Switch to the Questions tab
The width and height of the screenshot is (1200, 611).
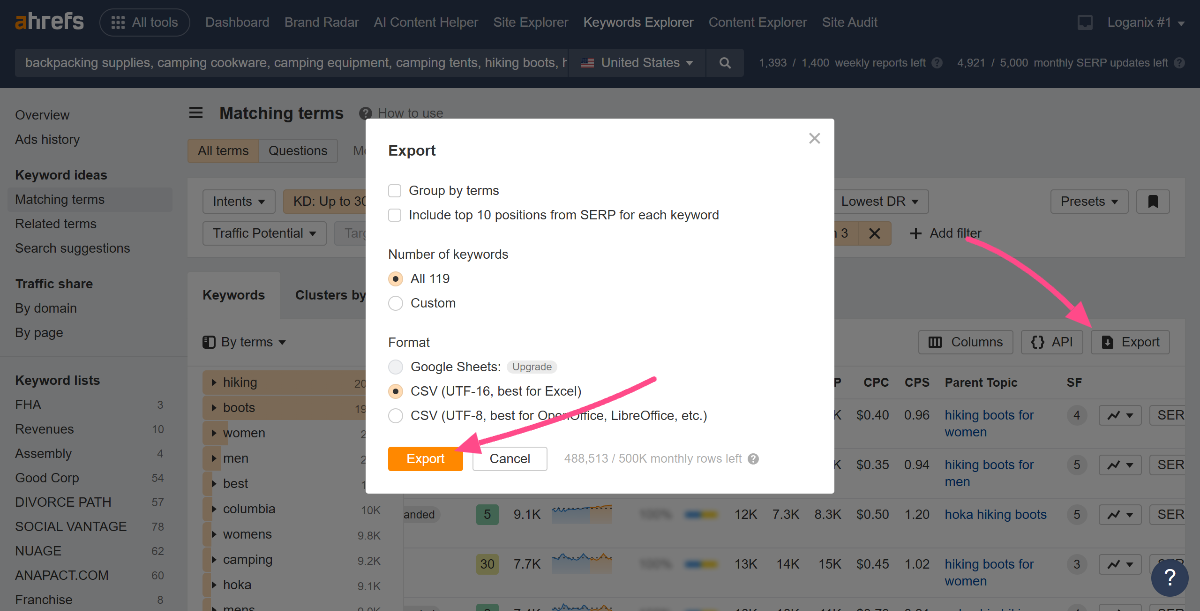pos(298,151)
